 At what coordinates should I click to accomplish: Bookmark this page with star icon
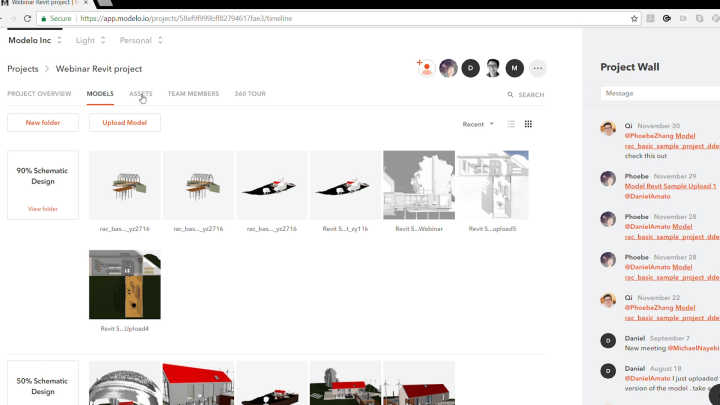pyautogui.click(x=634, y=18)
